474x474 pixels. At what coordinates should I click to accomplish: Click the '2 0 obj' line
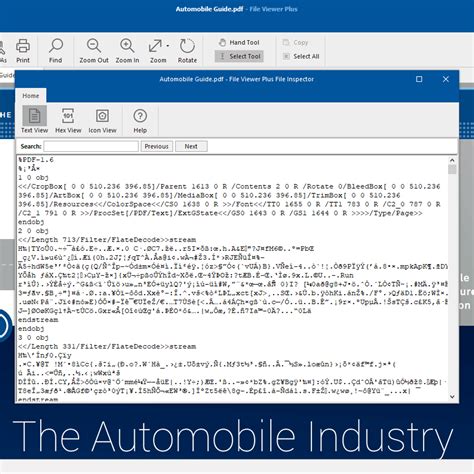33,231
